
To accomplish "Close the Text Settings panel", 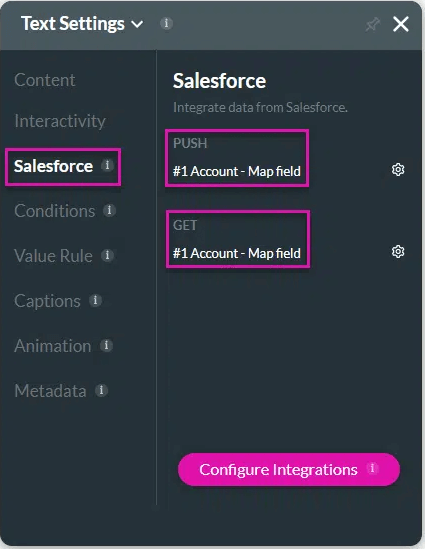I will point(401,24).
